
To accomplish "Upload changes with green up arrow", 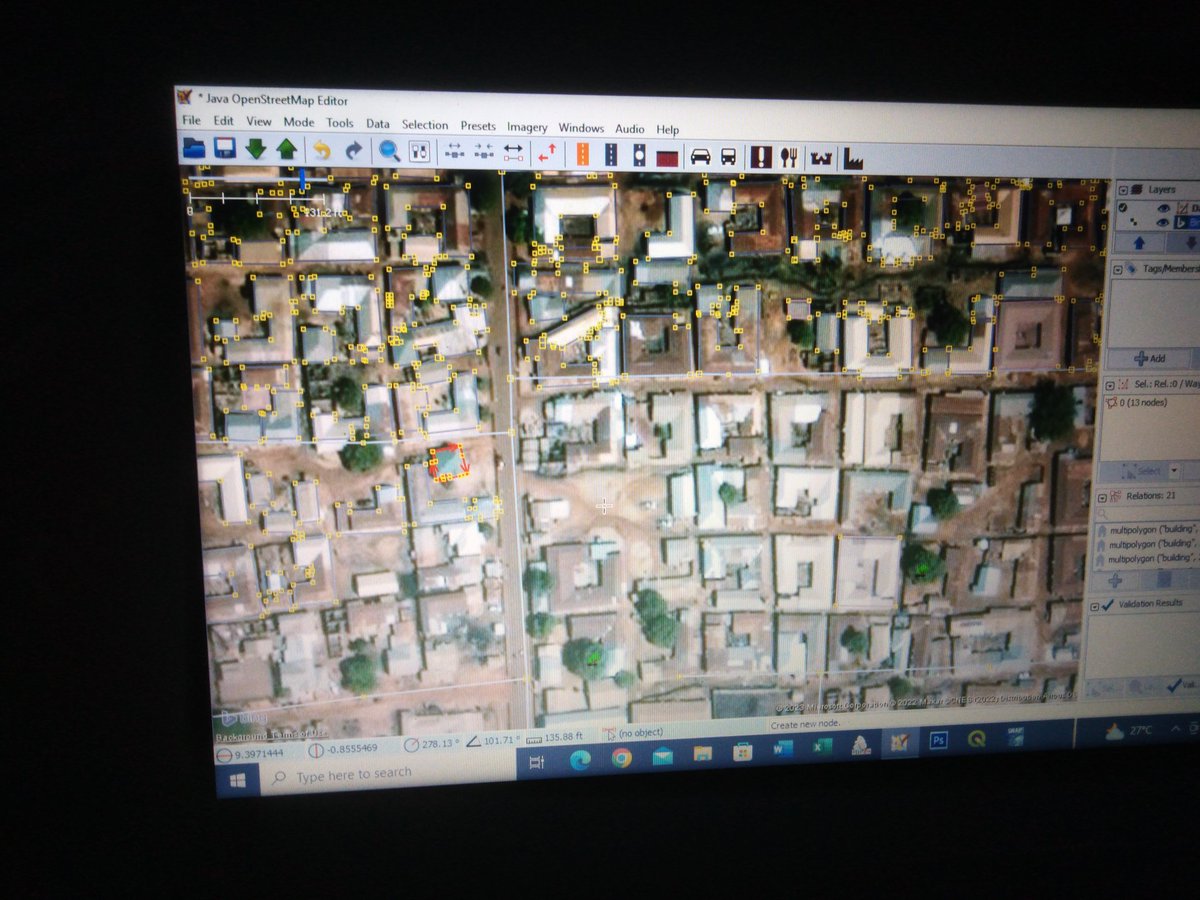I will 287,150.
